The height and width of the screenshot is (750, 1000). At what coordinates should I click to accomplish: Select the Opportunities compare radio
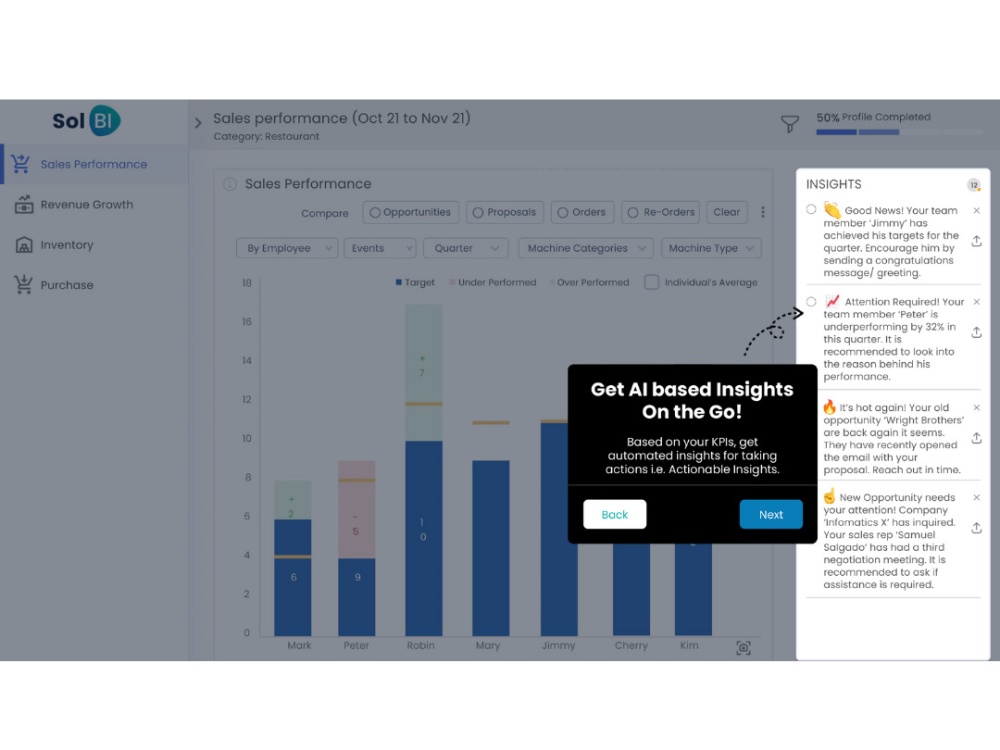tap(375, 212)
